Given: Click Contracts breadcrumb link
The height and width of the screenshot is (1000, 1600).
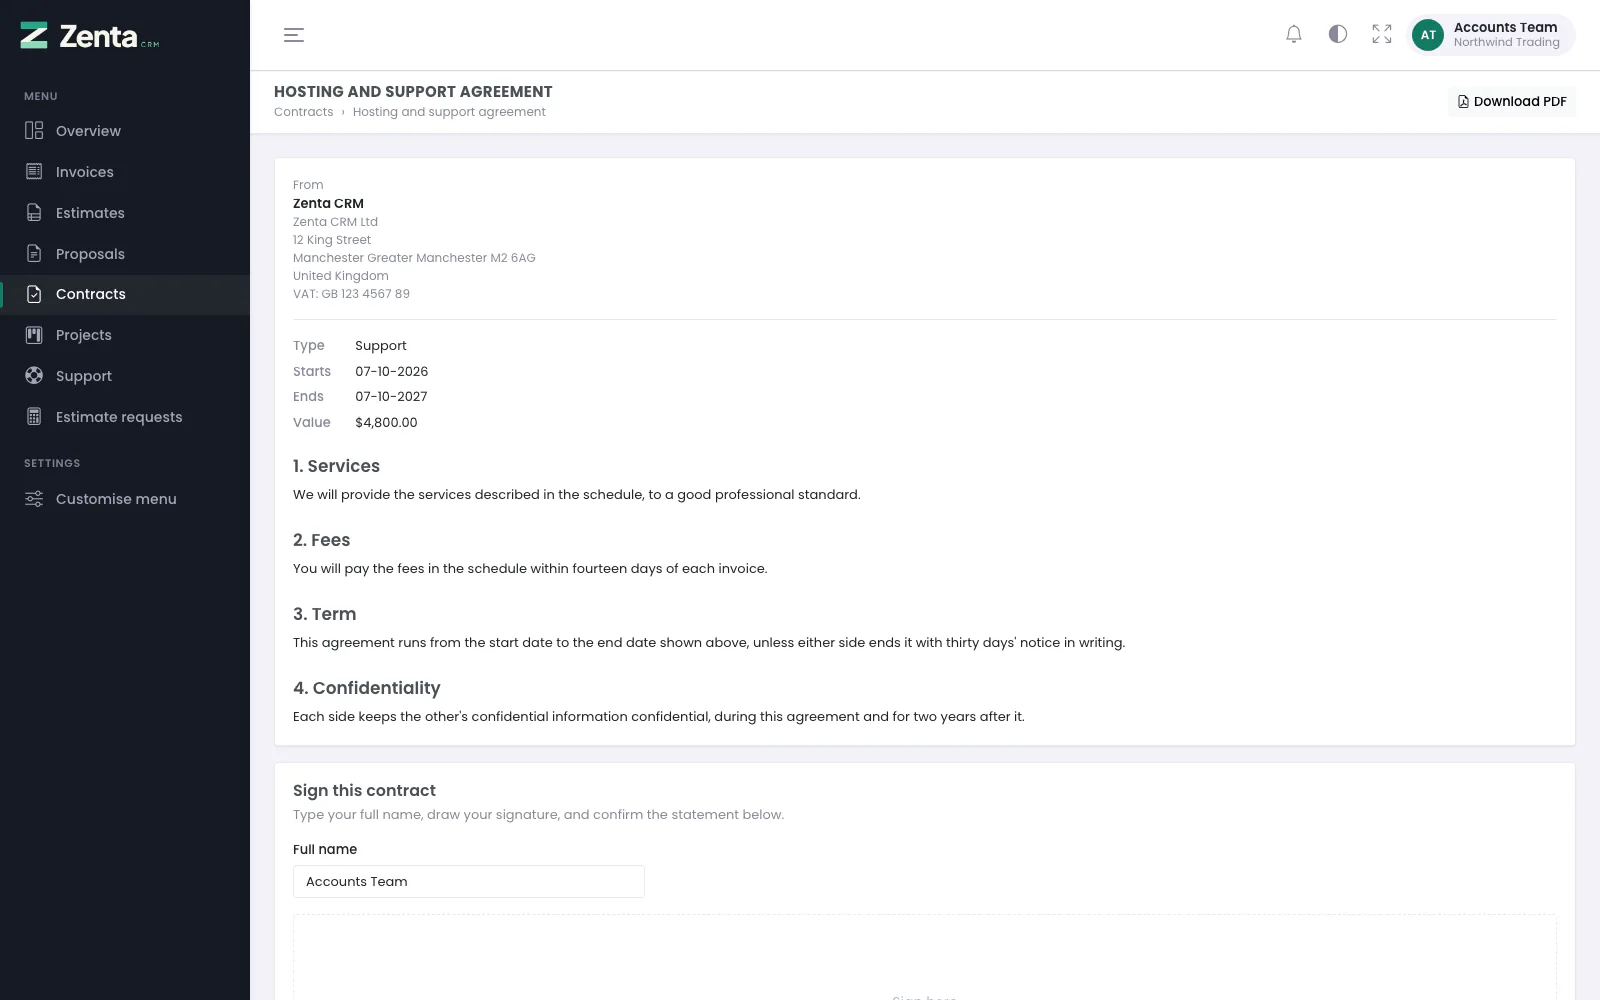Looking at the screenshot, I should click(x=303, y=112).
